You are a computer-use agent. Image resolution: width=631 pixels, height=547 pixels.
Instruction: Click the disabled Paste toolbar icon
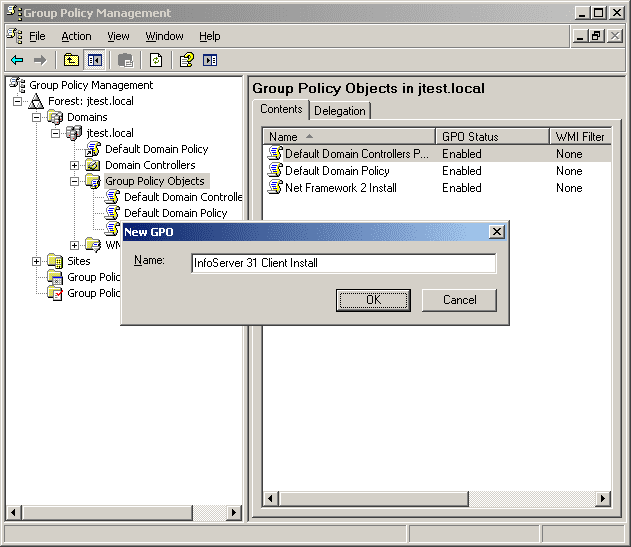pos(125,60)
